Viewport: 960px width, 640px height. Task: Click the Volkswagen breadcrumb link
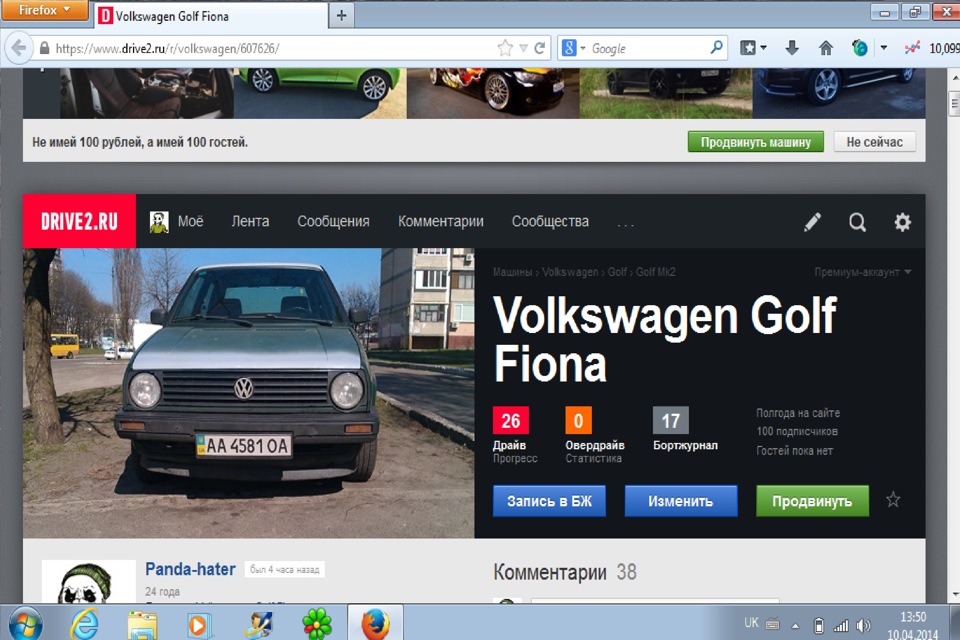tap(570, 272)
